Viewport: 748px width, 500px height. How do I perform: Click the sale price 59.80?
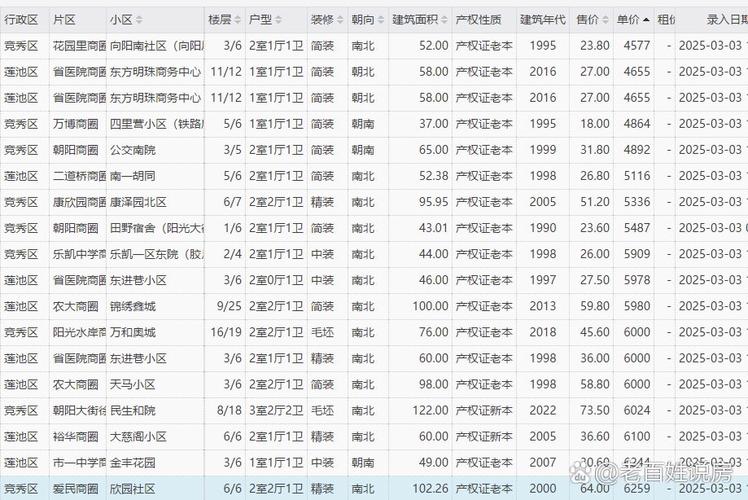pos(595,306)
